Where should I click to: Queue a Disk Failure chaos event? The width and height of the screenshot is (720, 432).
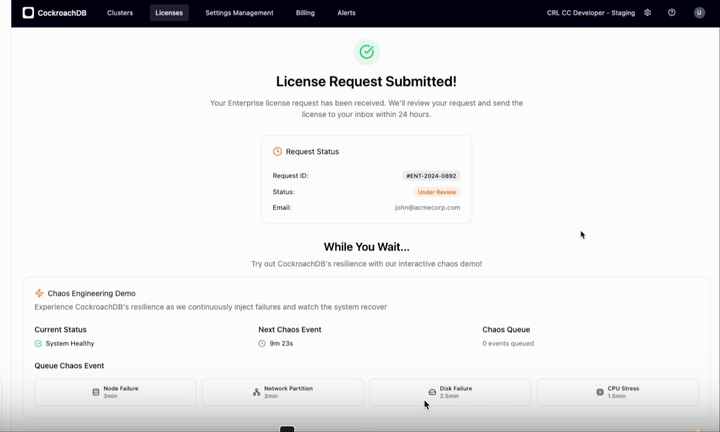click(x=450, y=392)
